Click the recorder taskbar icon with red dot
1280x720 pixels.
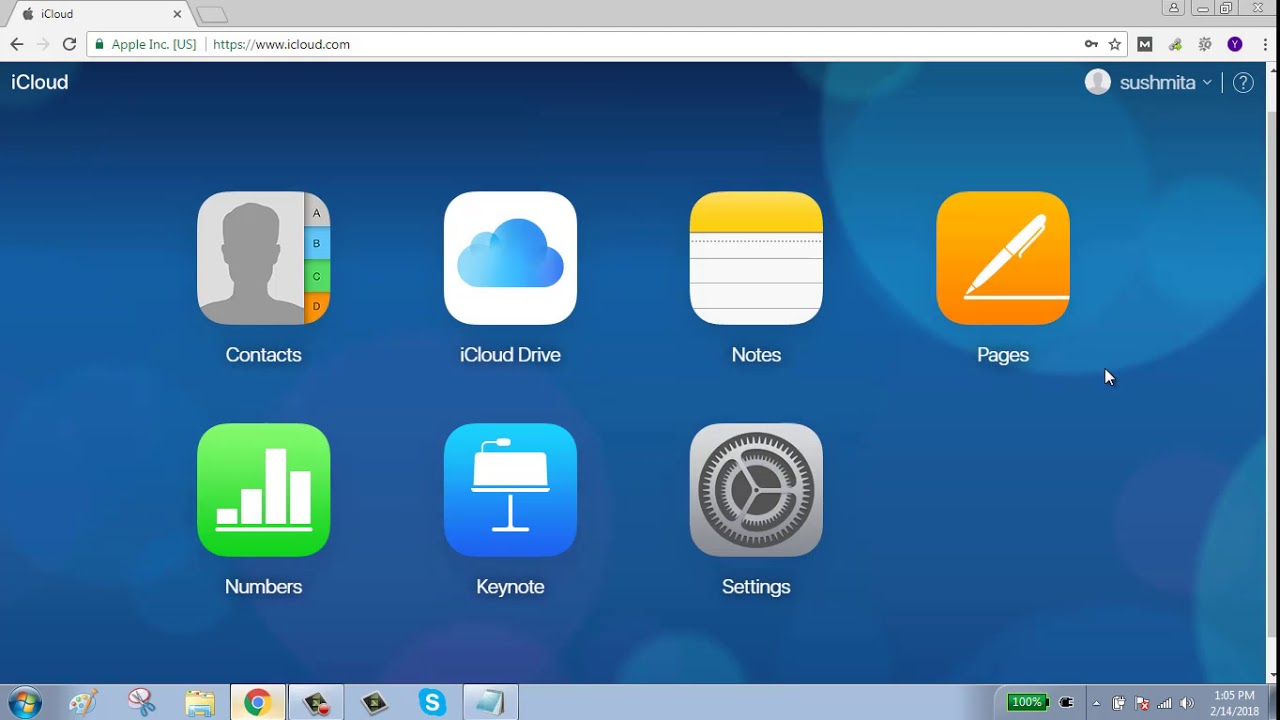click(316, 702)
